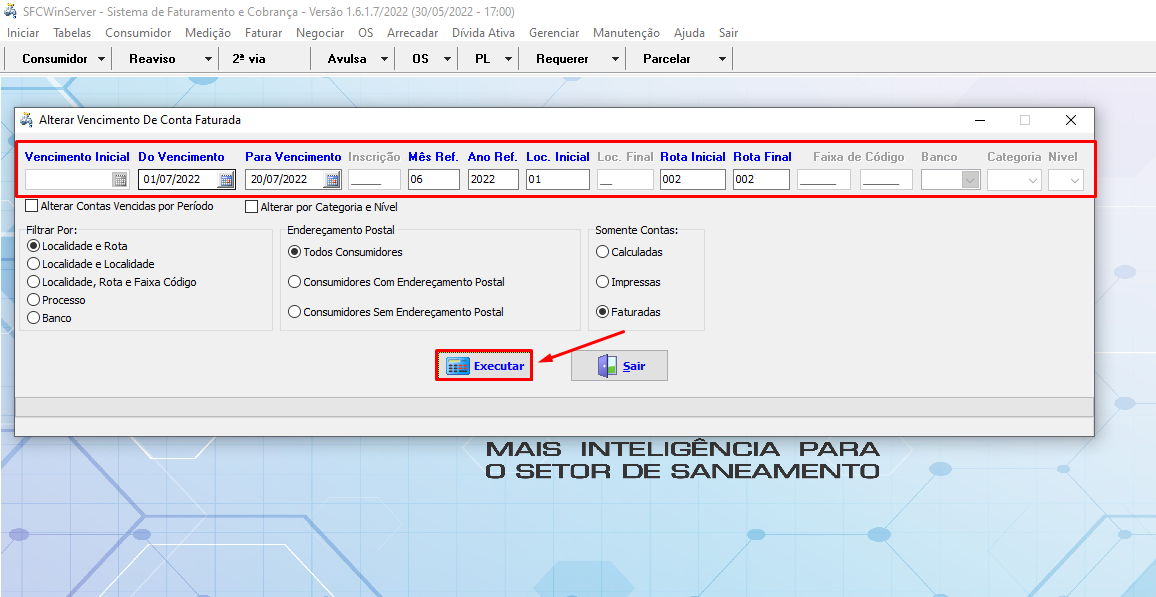The height and width of the screenshot is (597, 1156).
Task: Enable Alterar Contas Vencidas por Período
Action: 32,207
